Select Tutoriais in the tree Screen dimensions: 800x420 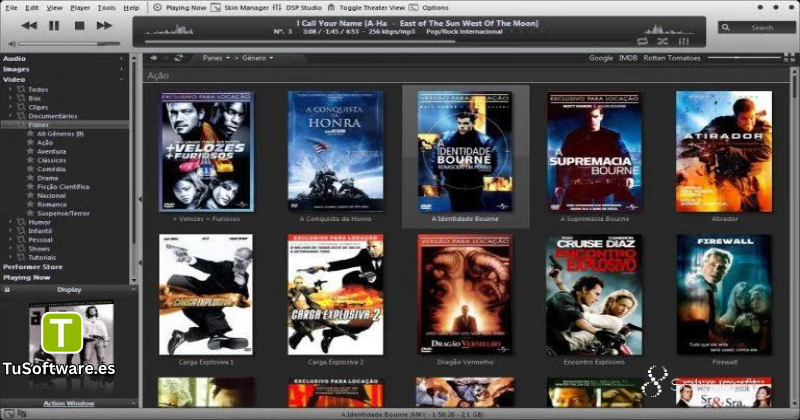(x=42, y=258)
